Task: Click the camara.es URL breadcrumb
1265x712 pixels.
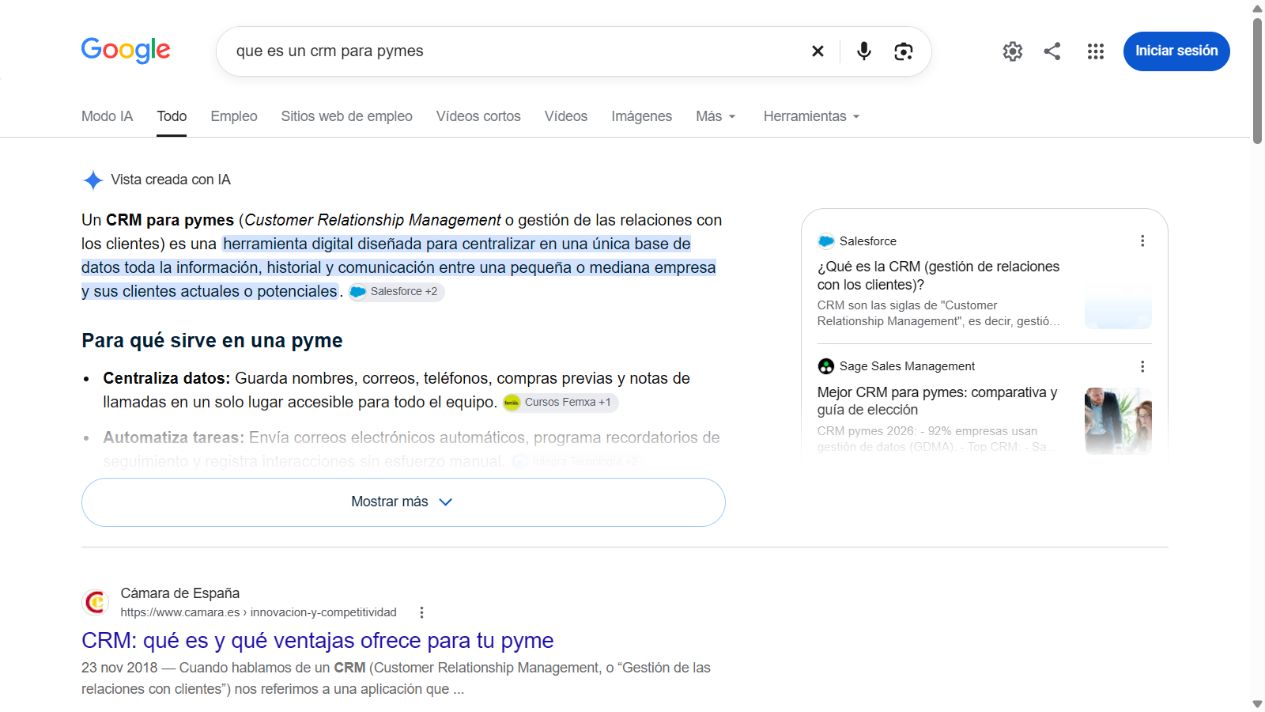Action: [x=258, y=612]
